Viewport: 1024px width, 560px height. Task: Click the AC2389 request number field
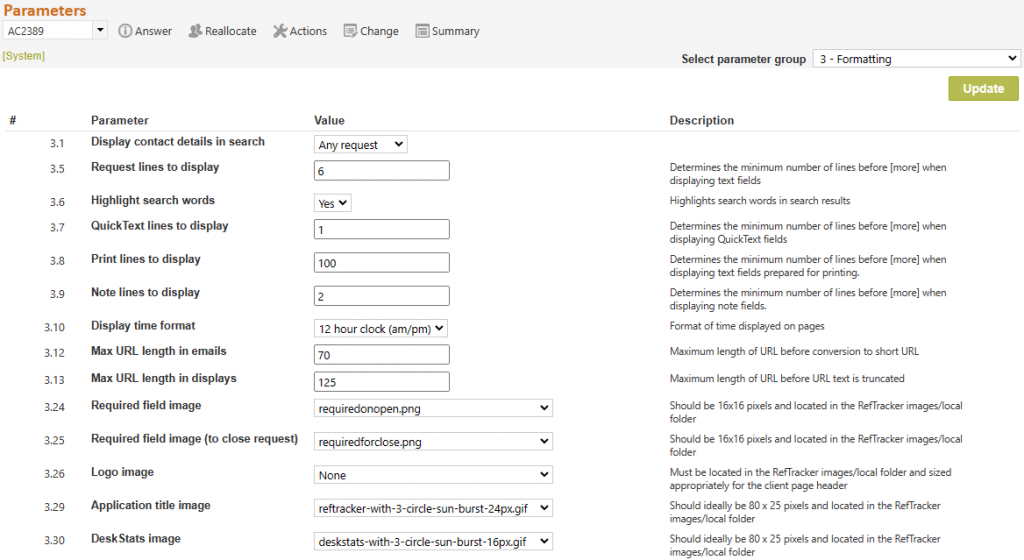click(48, 30)
